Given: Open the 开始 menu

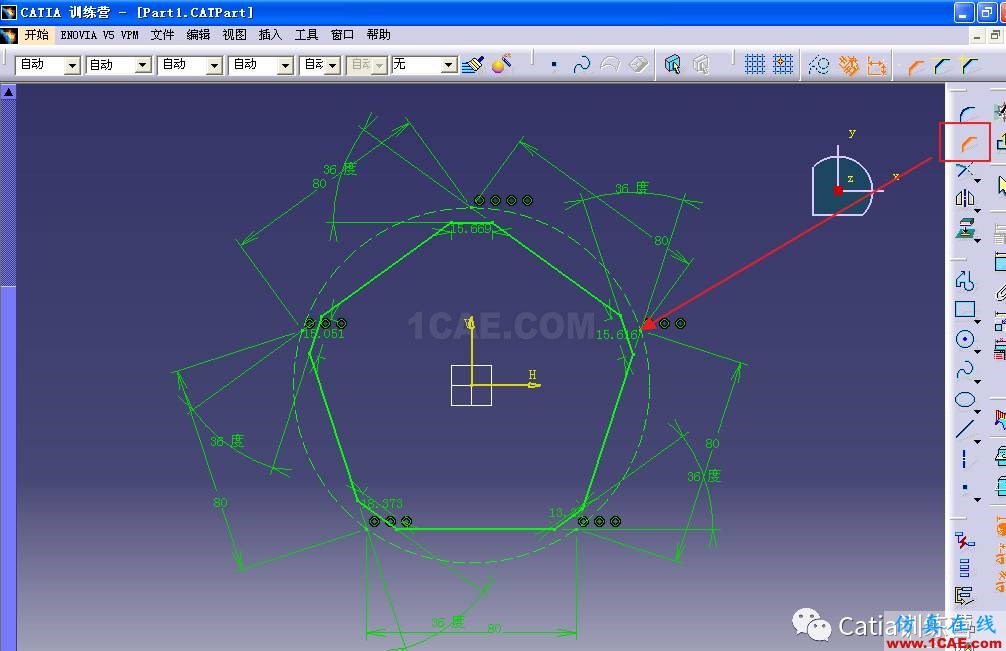Looking at the screenshot, I should tap(37, 35).
